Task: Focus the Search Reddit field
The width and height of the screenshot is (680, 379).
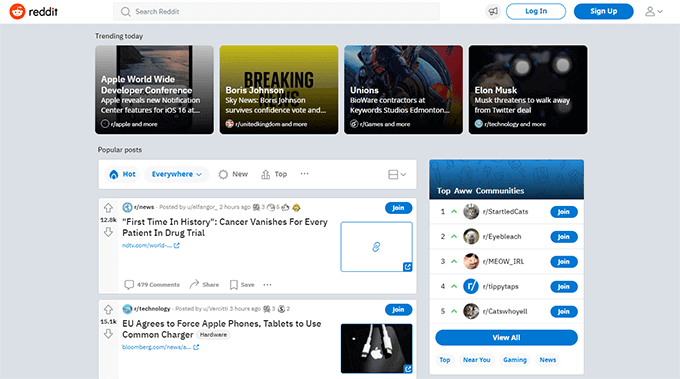Action: 276,12
